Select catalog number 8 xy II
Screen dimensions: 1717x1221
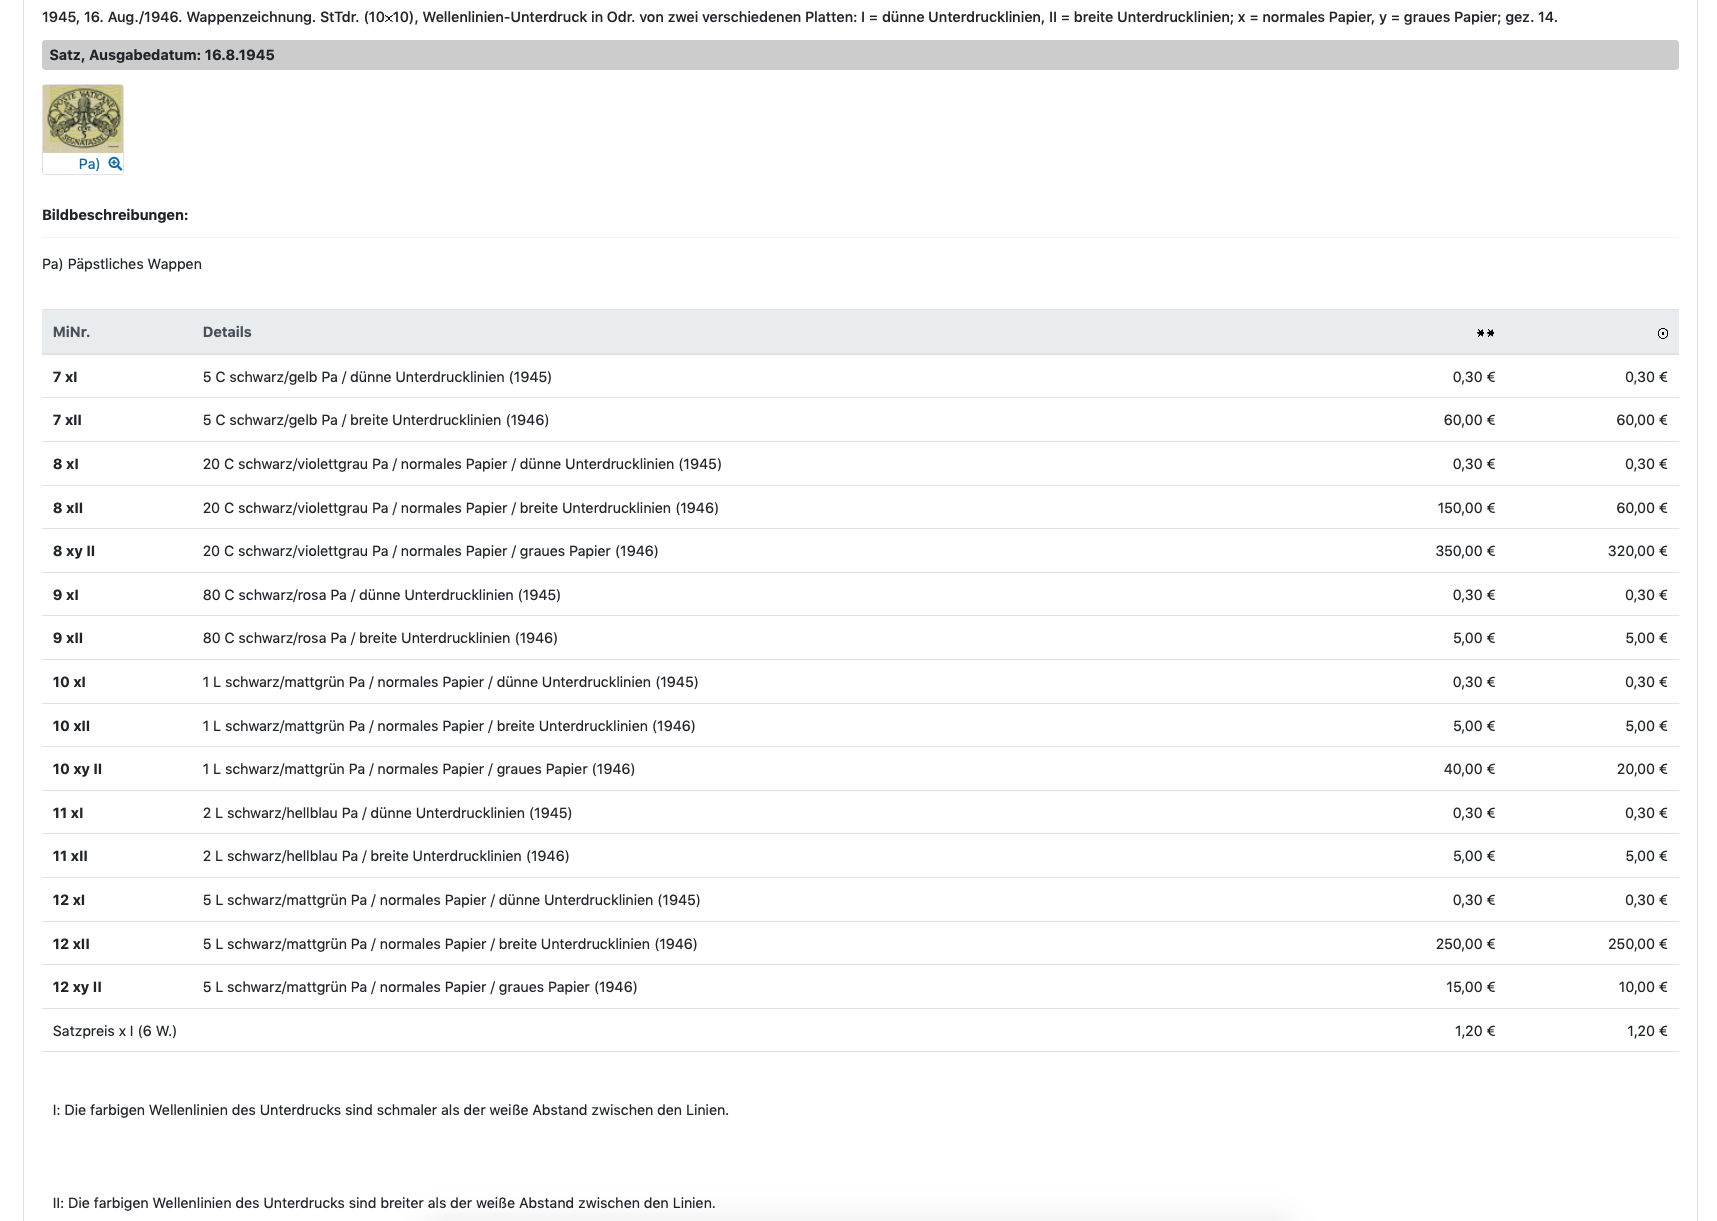(x=74, y=551)
